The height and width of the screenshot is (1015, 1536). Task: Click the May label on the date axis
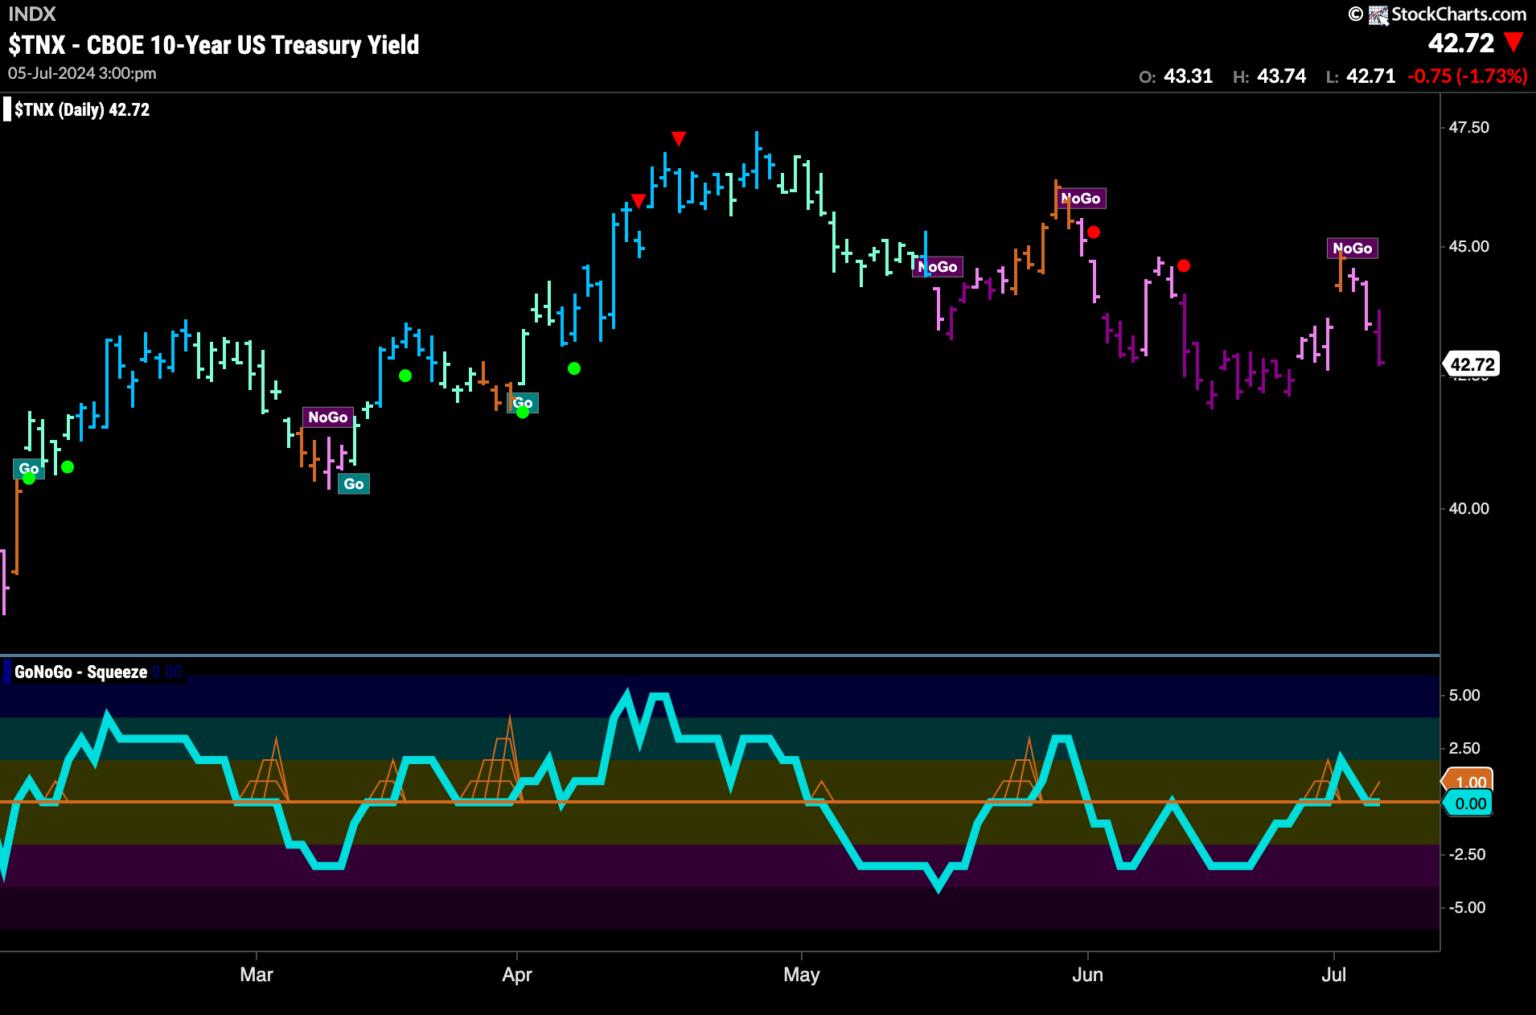pyautogui.click(x=802, y=974)
